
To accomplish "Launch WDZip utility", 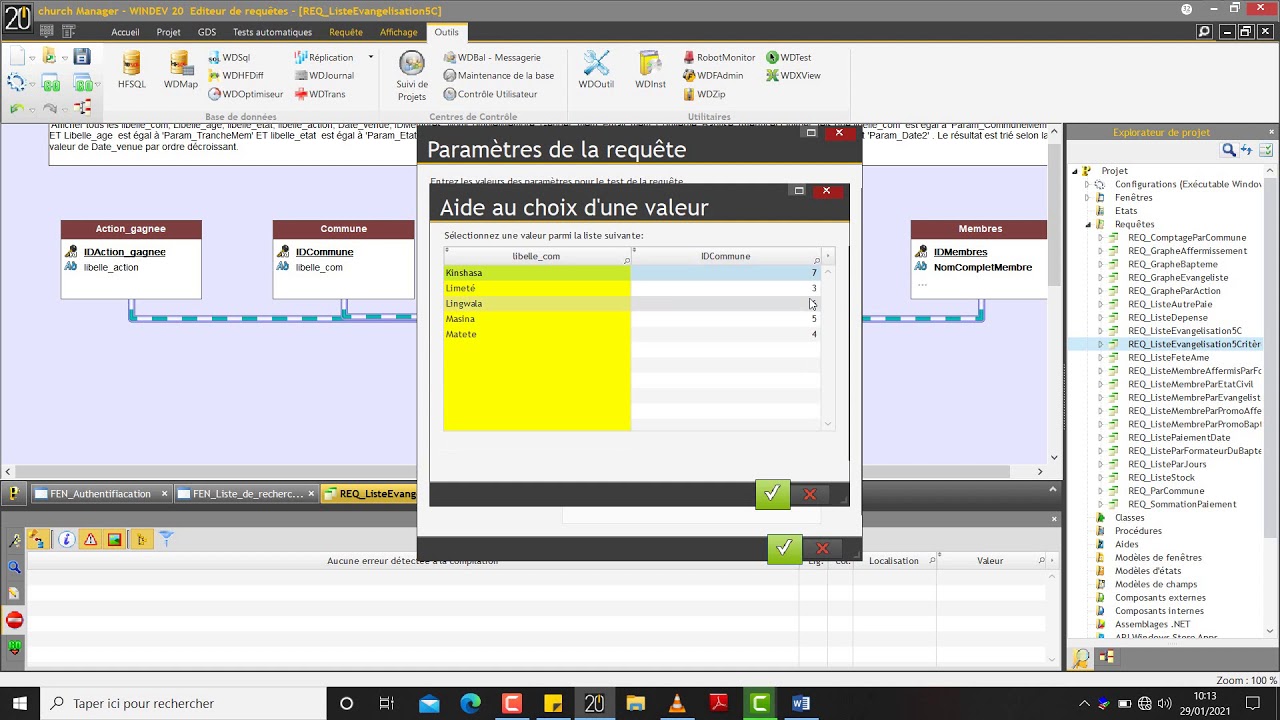I will tap(704, 94).
